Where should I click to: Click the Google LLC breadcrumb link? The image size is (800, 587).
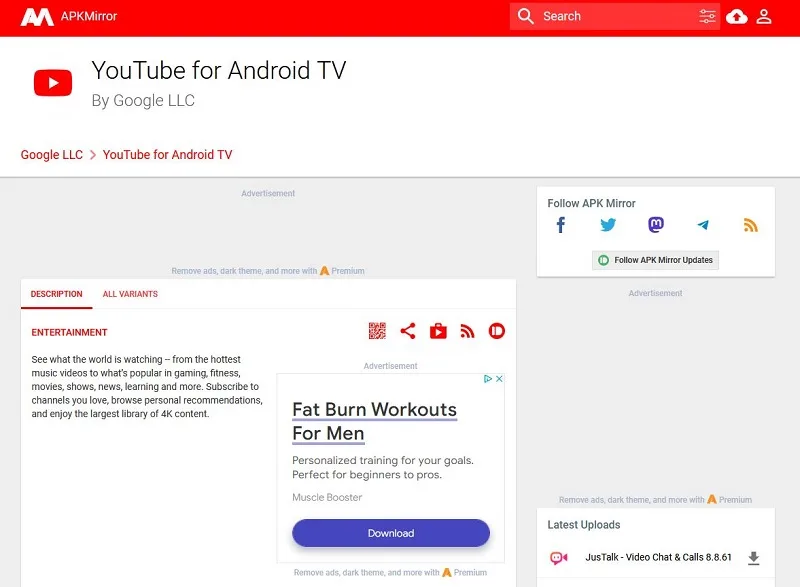tap(52, 155)
